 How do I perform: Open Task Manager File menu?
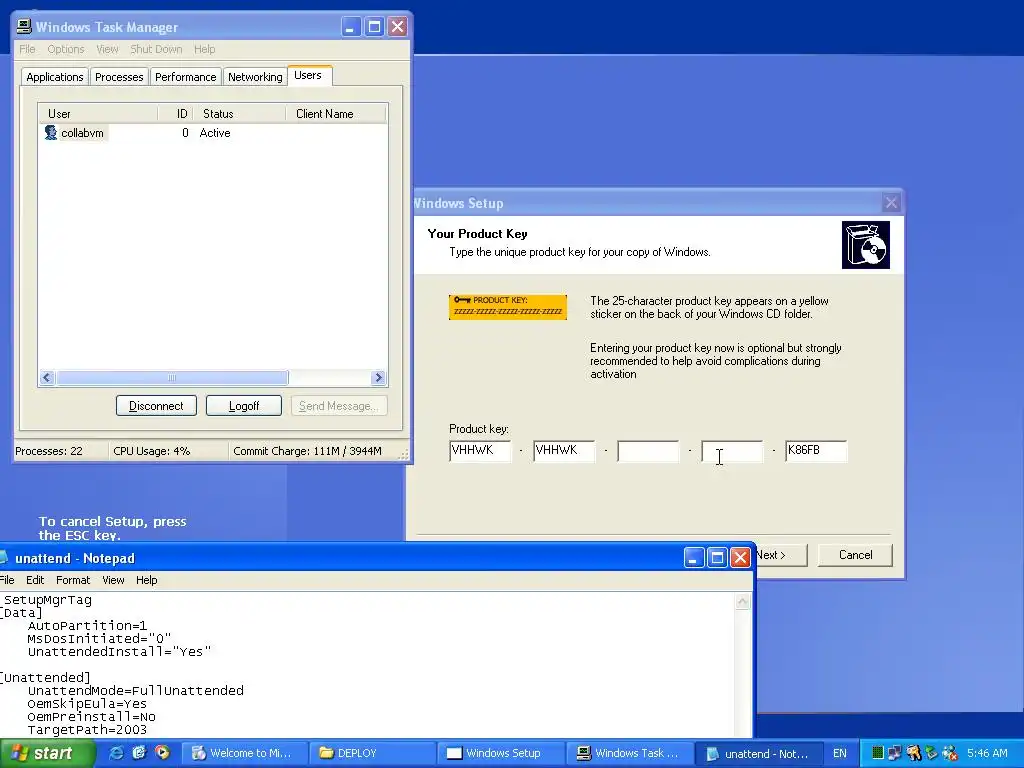(27, 49)
